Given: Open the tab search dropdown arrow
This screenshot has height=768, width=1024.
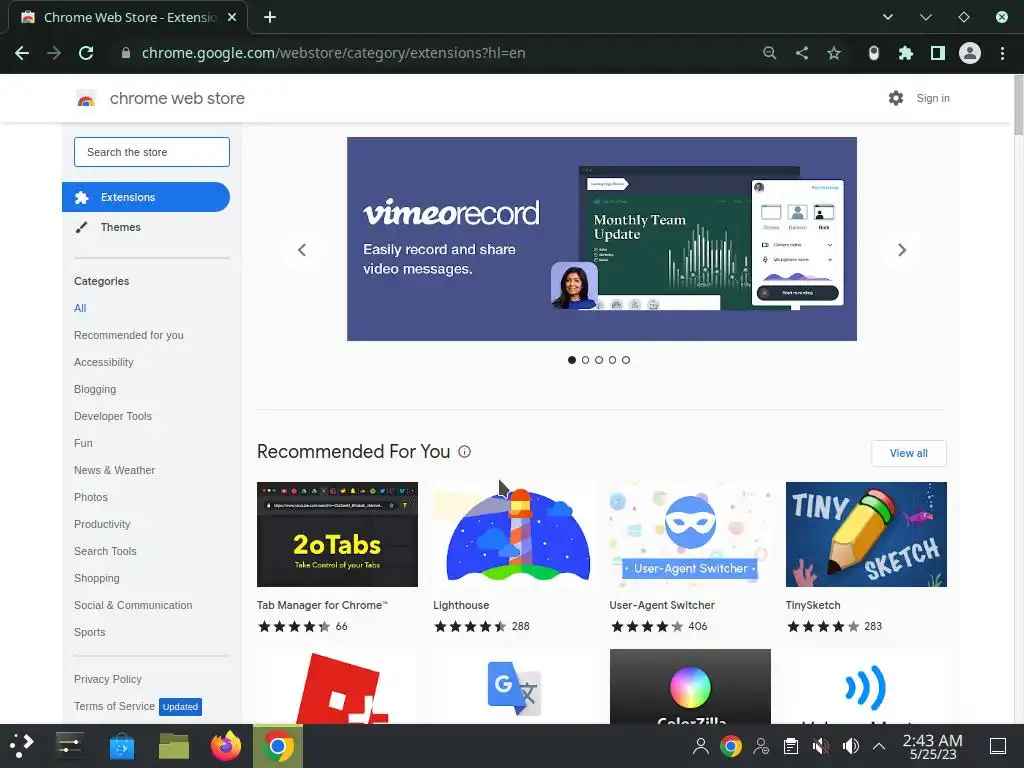Looking at the screenshot, I should click(888, 17).
